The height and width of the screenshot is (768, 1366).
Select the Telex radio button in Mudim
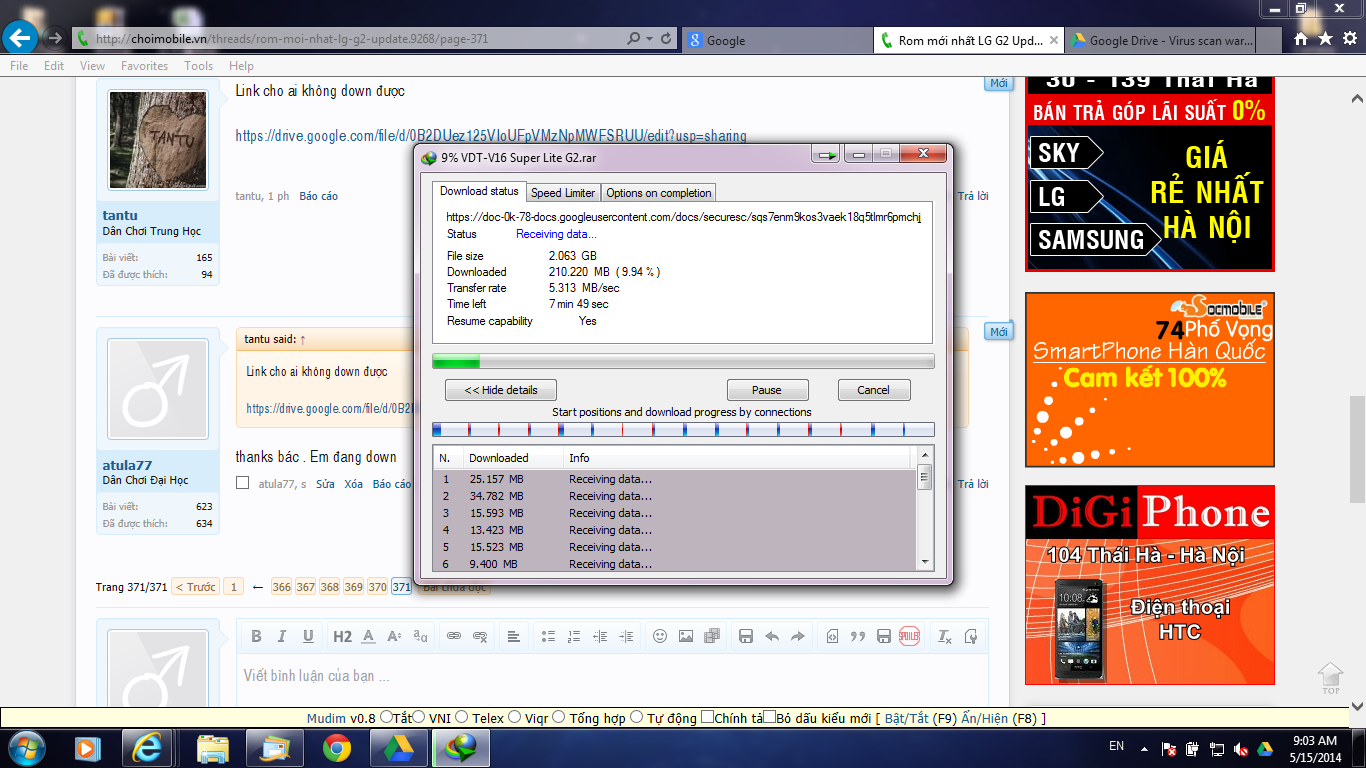[x=464, y=717]
